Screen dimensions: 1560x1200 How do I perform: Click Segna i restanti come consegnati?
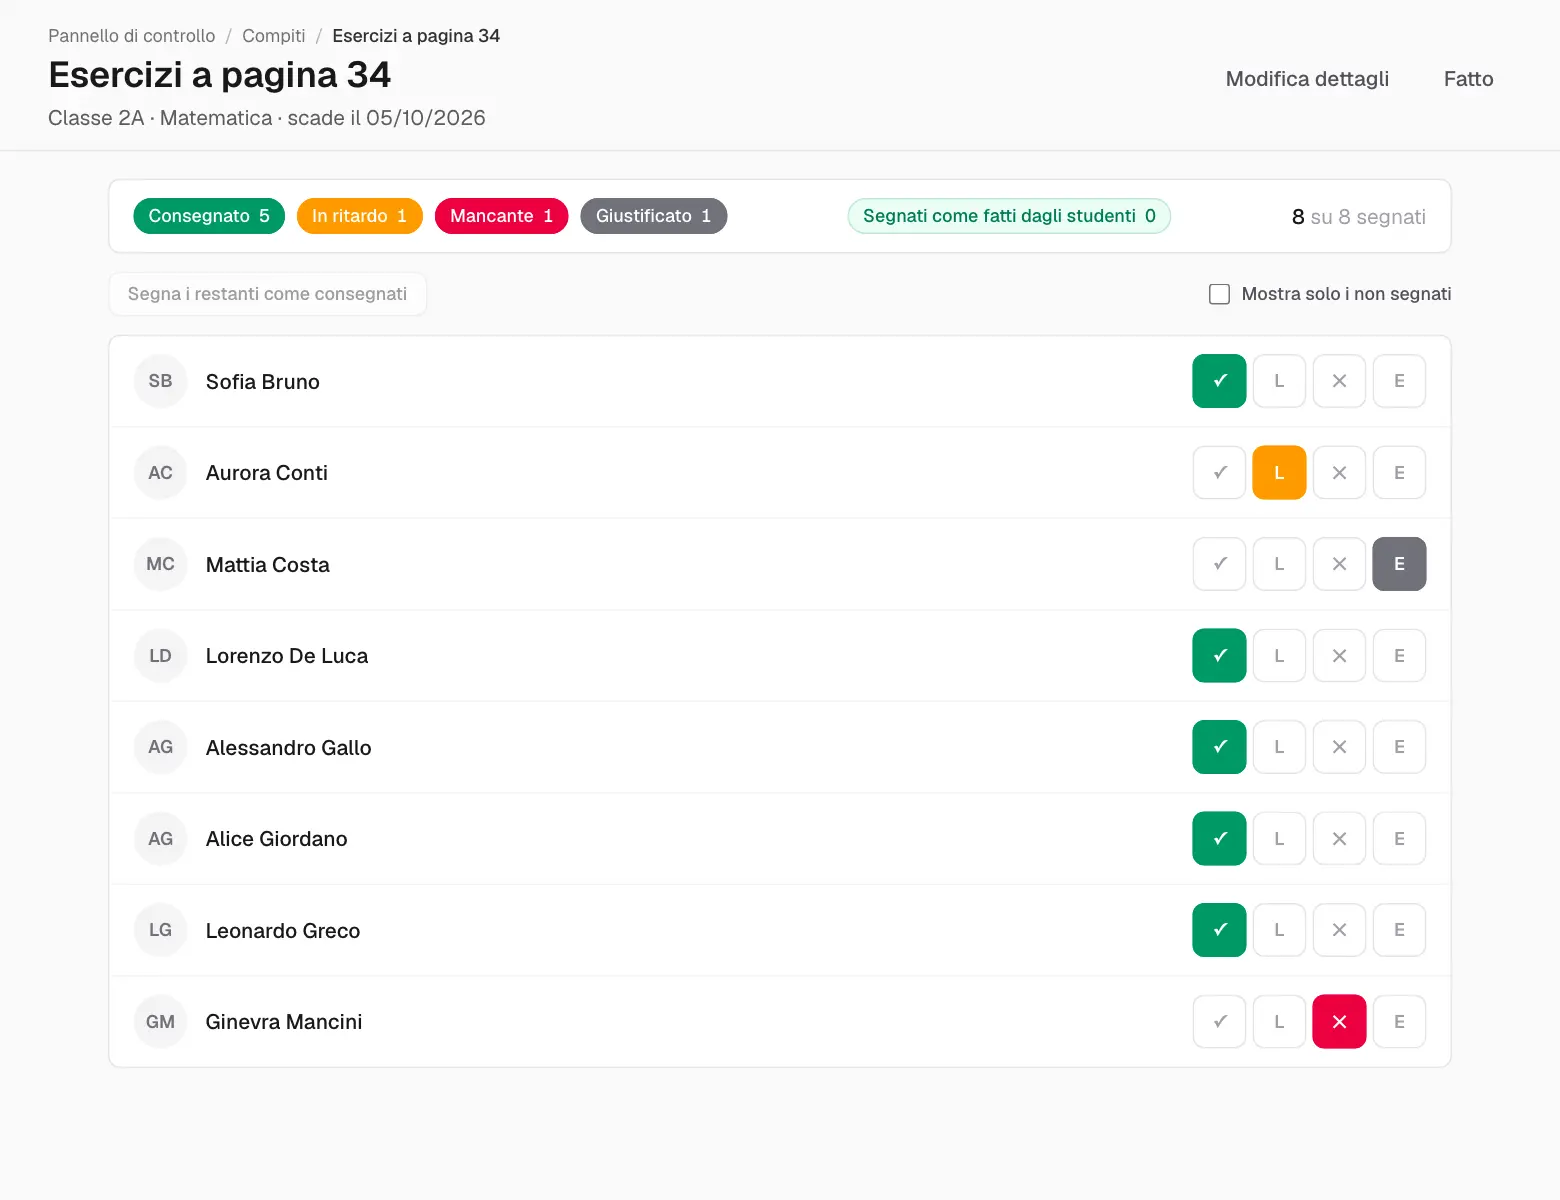[267, 294]
